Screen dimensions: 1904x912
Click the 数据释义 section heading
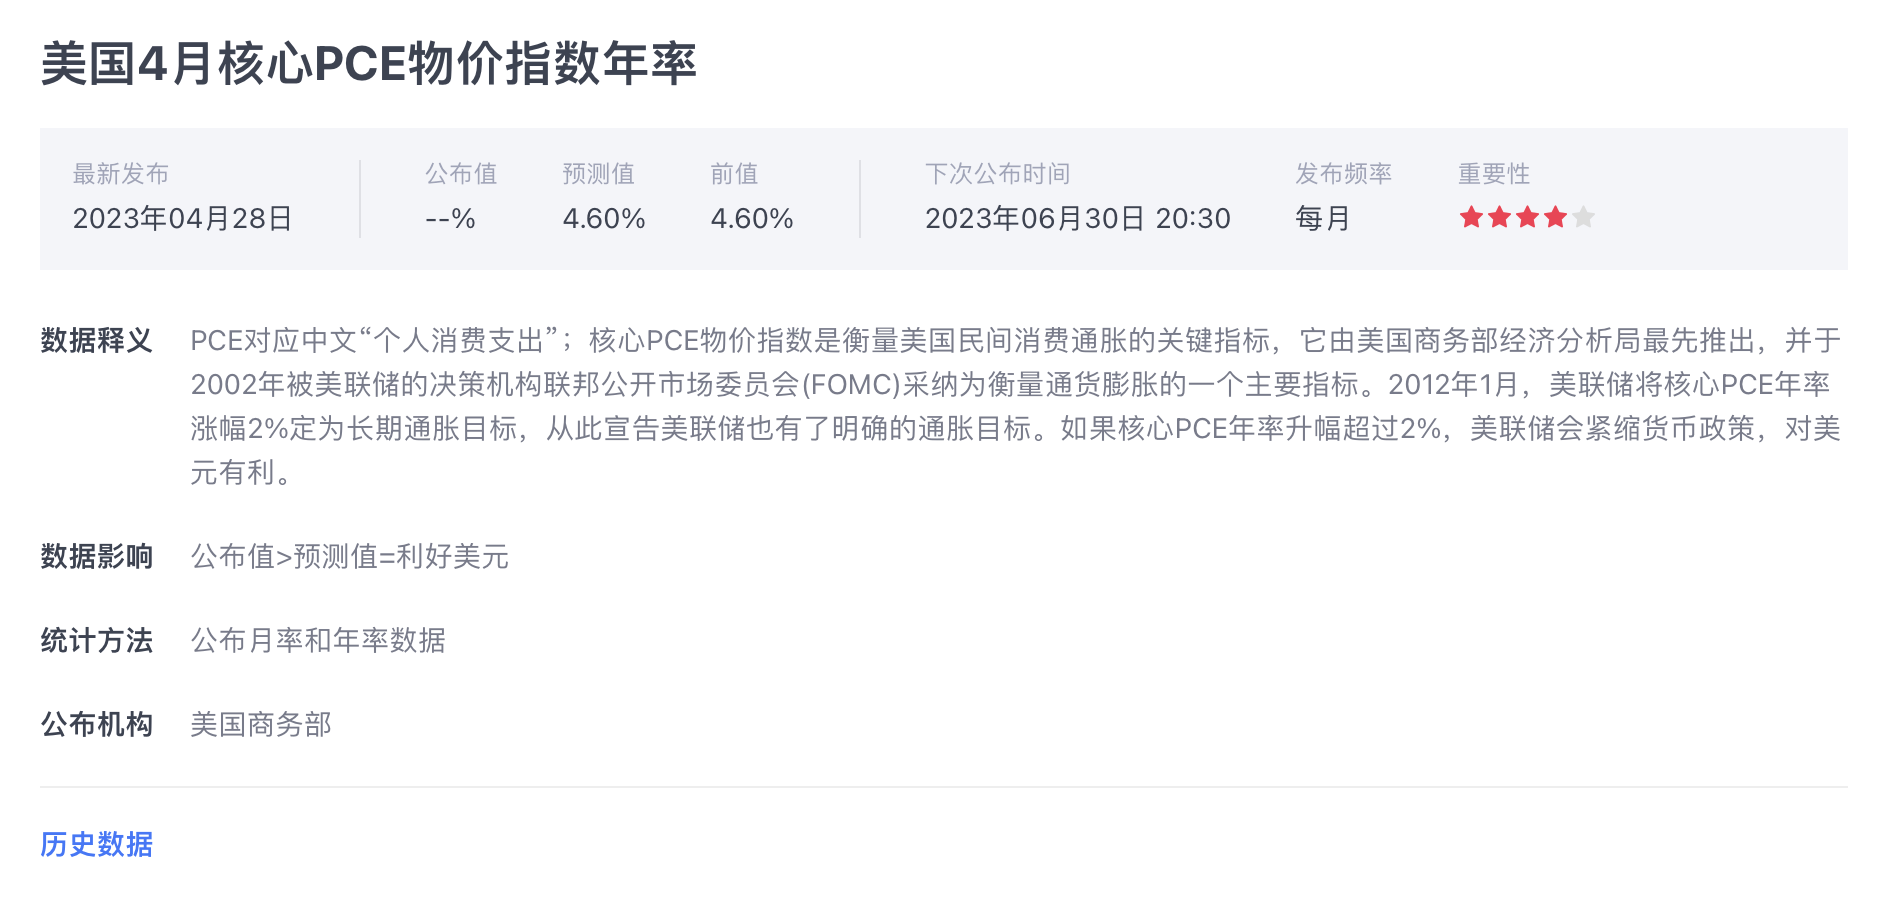coord(97,340)
